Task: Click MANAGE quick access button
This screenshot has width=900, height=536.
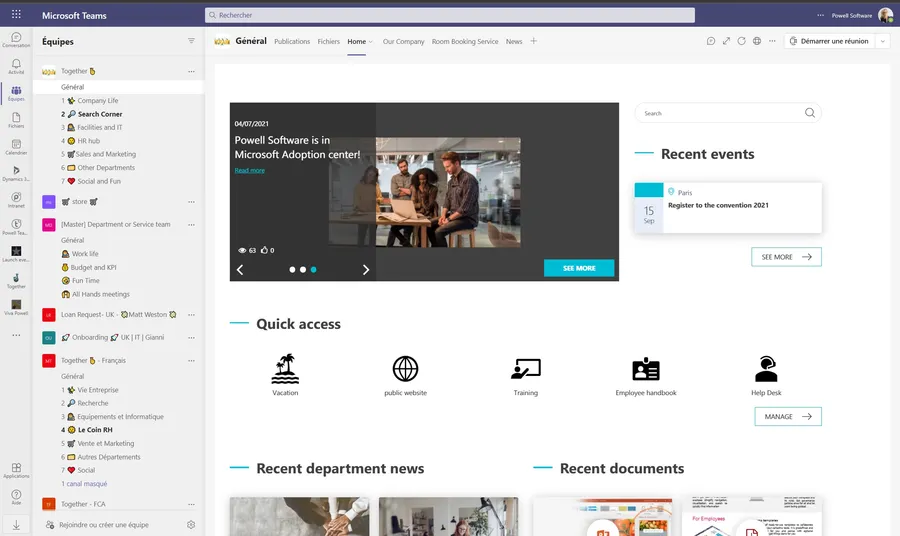Action: (x=788, y=416)
